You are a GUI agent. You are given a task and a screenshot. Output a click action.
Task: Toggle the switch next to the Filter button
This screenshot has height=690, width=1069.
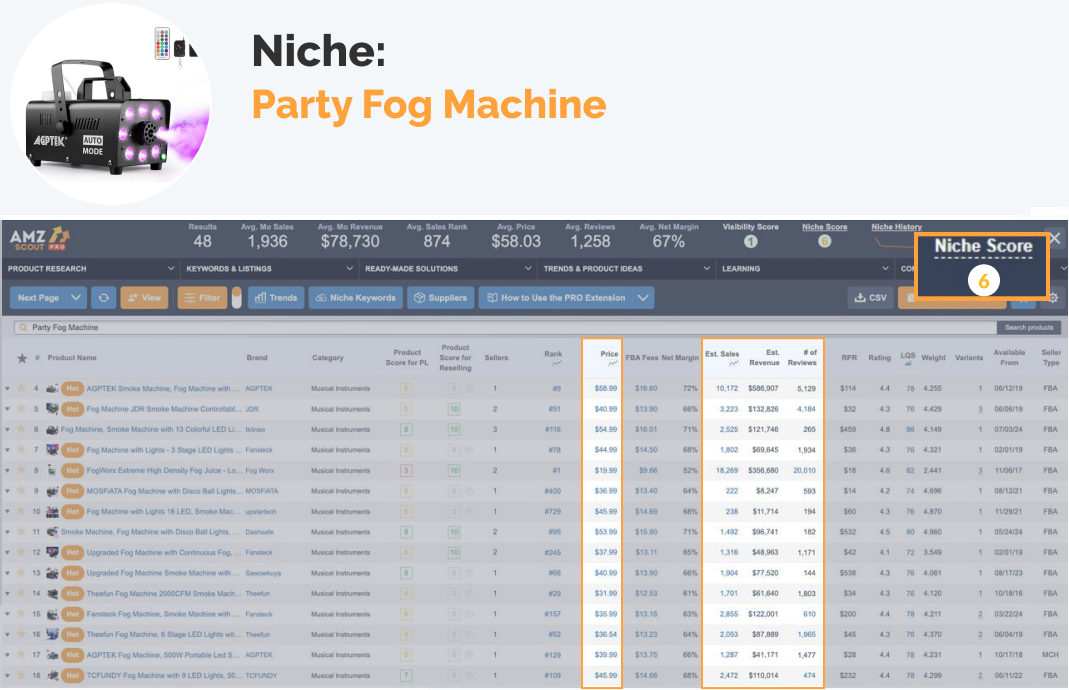pos(237,297)
